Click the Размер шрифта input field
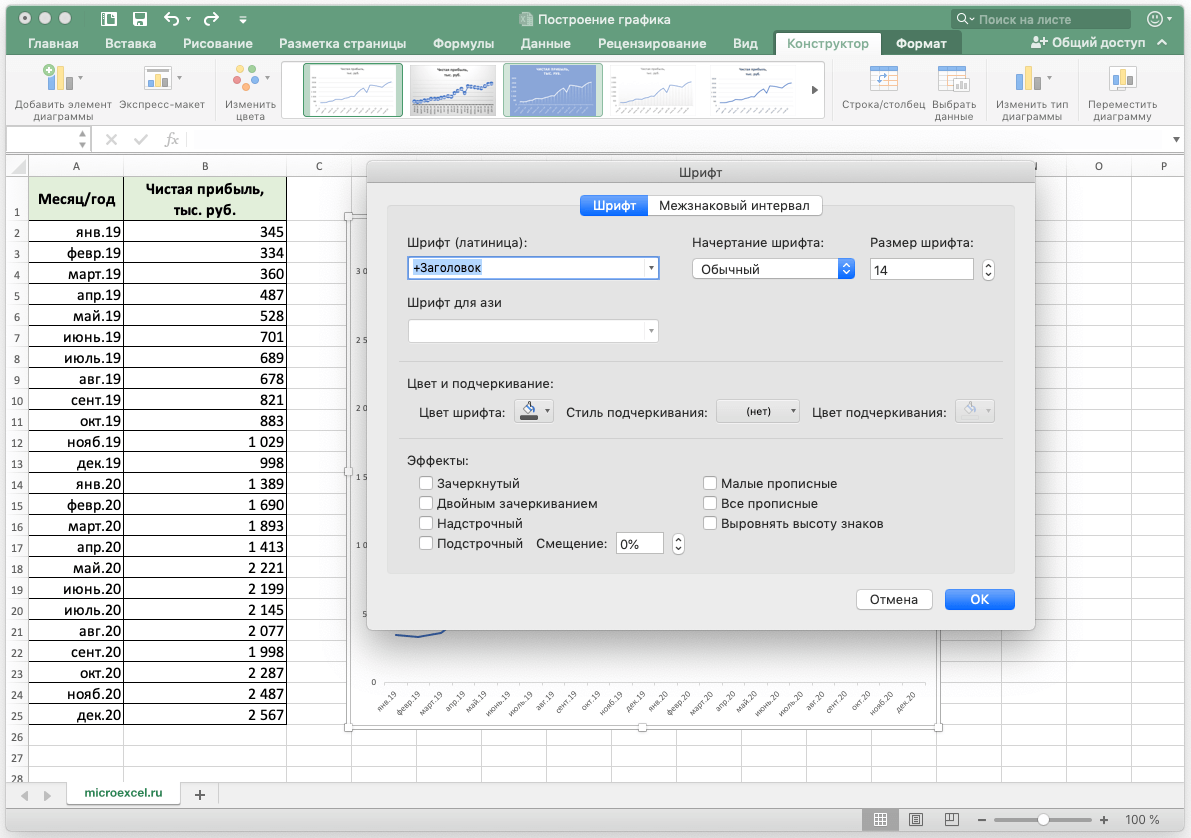 click(x=922, y=270)
